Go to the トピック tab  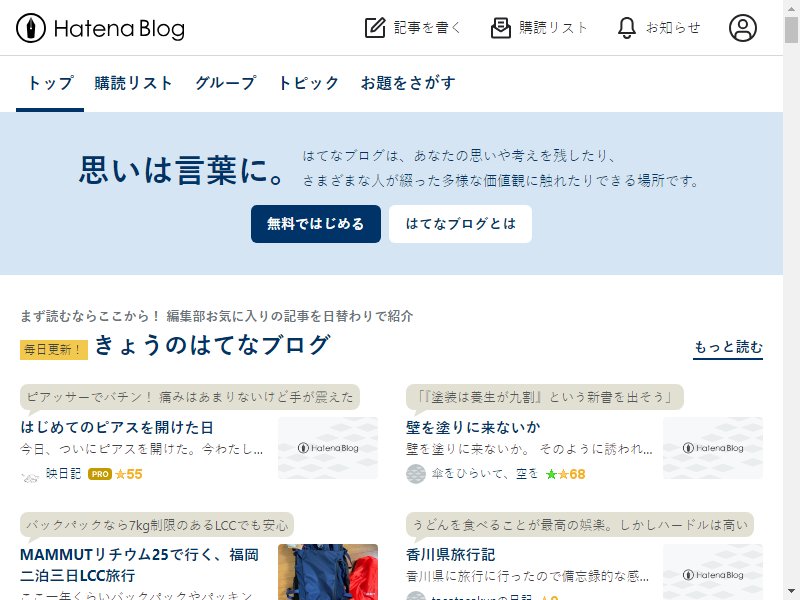(309, 83)
